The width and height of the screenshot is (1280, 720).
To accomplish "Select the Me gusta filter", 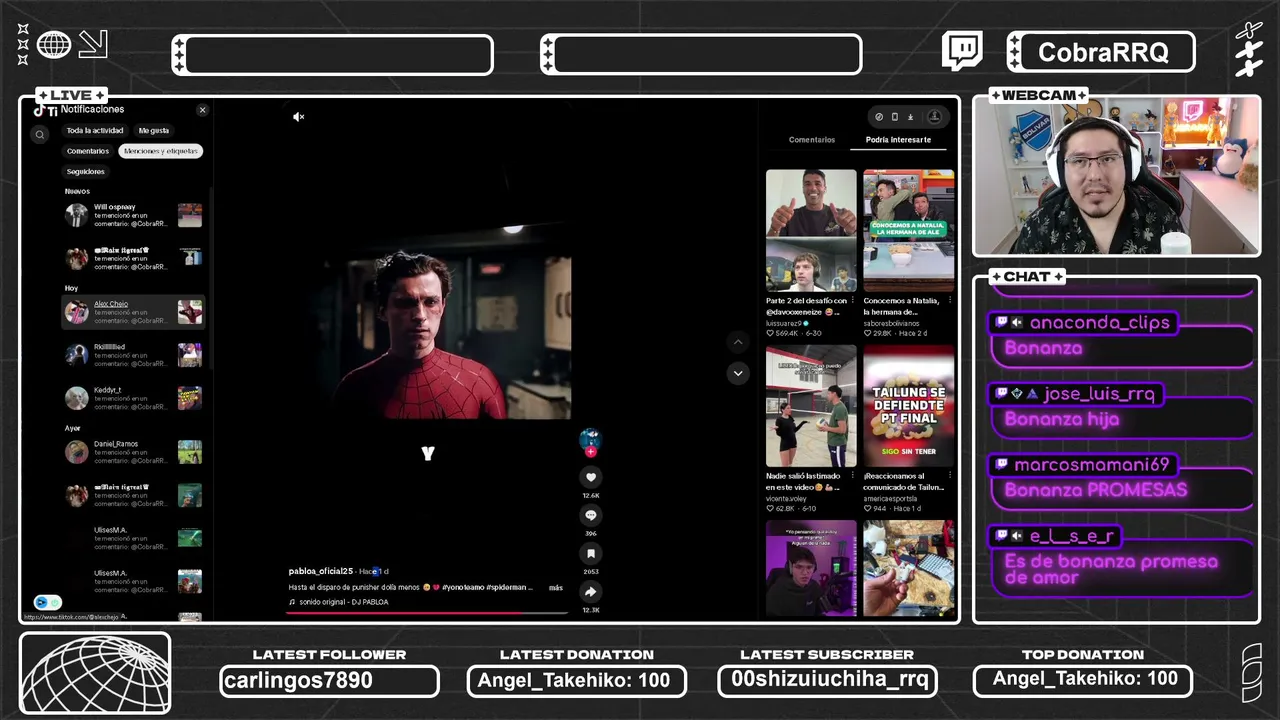I will point(154,131).
